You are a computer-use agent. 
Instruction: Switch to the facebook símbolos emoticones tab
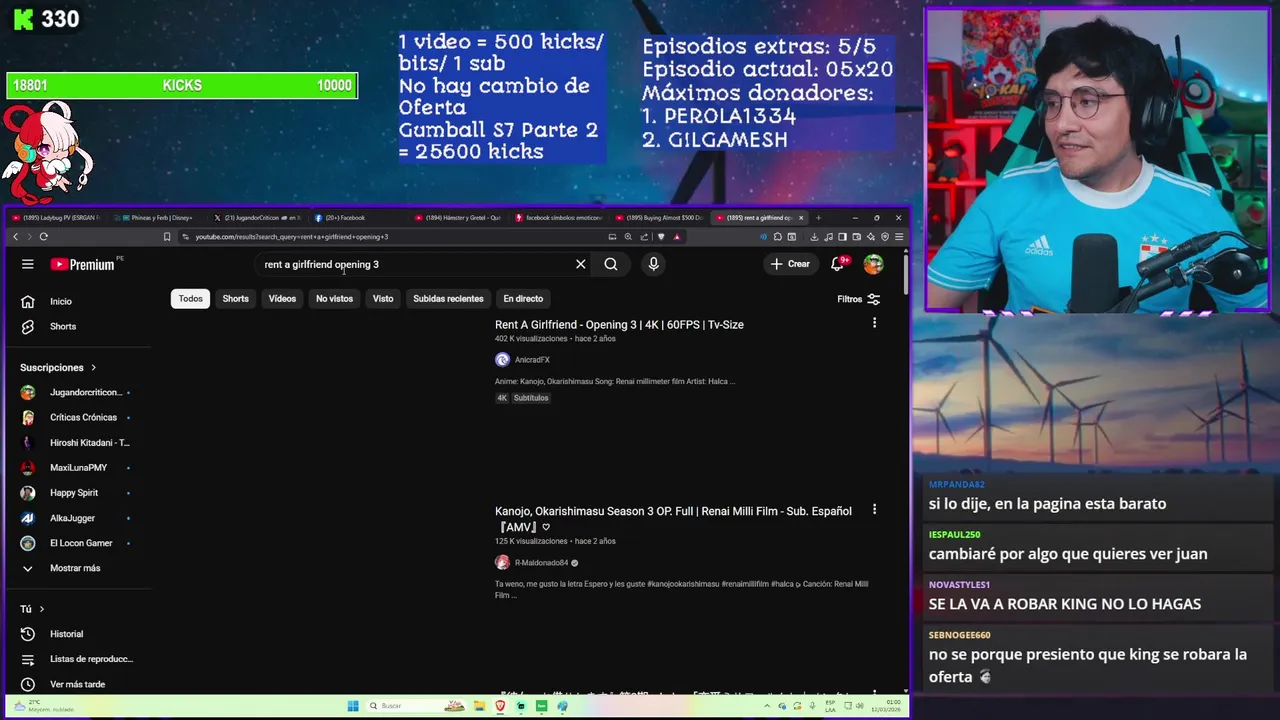pos(558,217)
